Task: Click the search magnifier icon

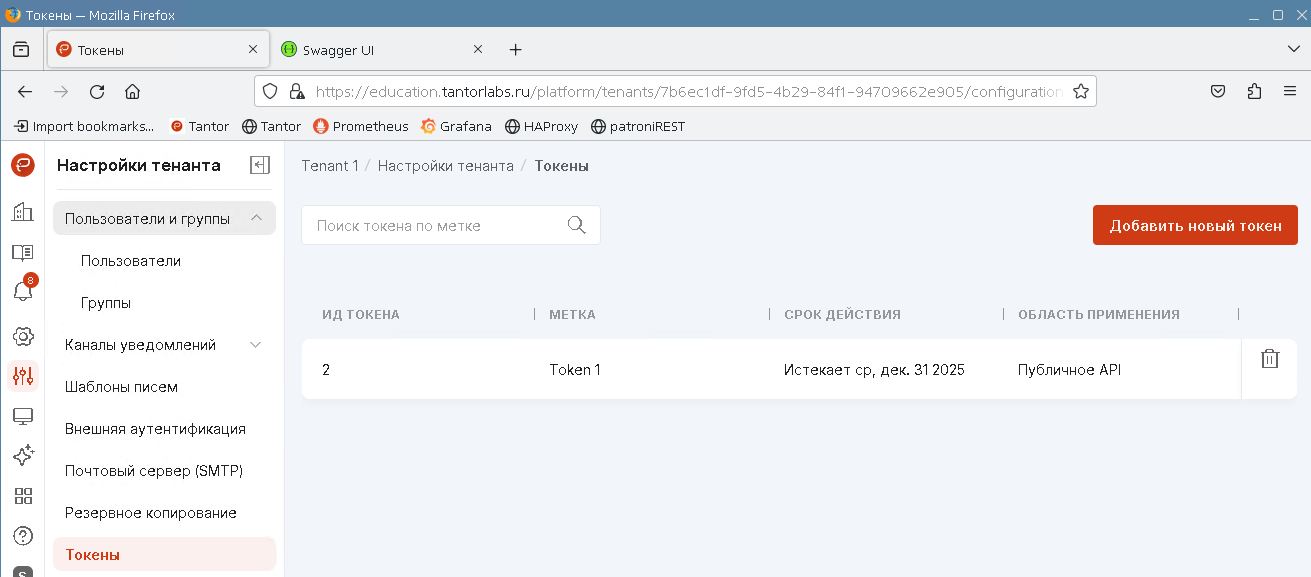Action: tap(576, 225)
